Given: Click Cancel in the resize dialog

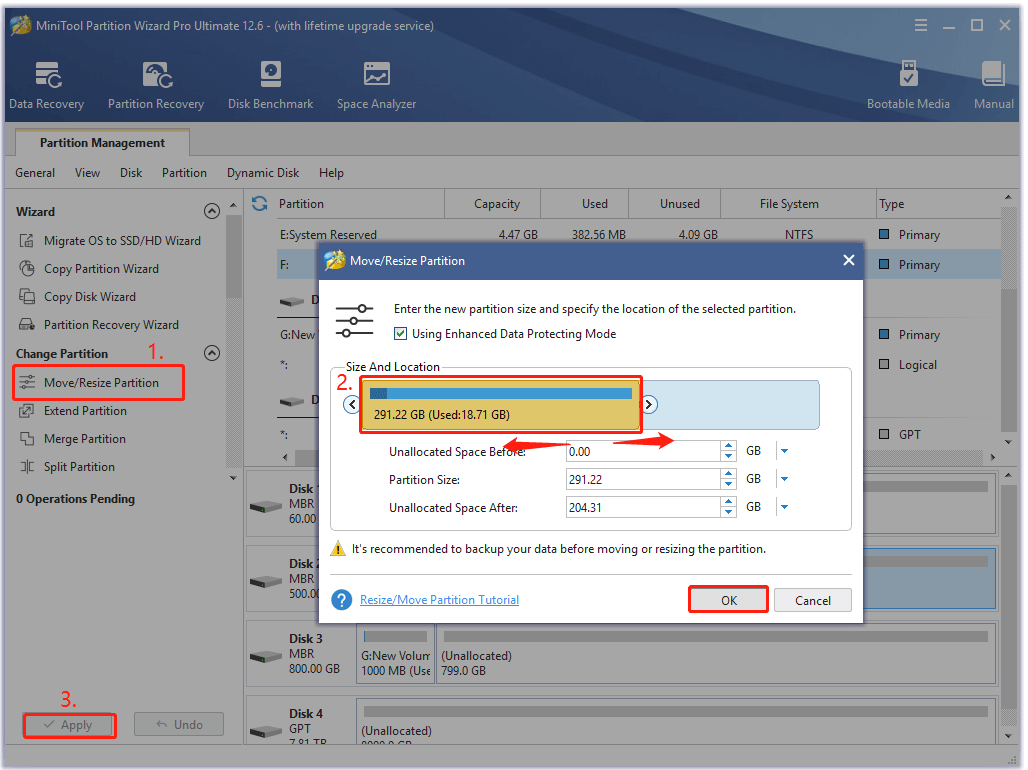Looking at the screenshot, I should [813, 600].
